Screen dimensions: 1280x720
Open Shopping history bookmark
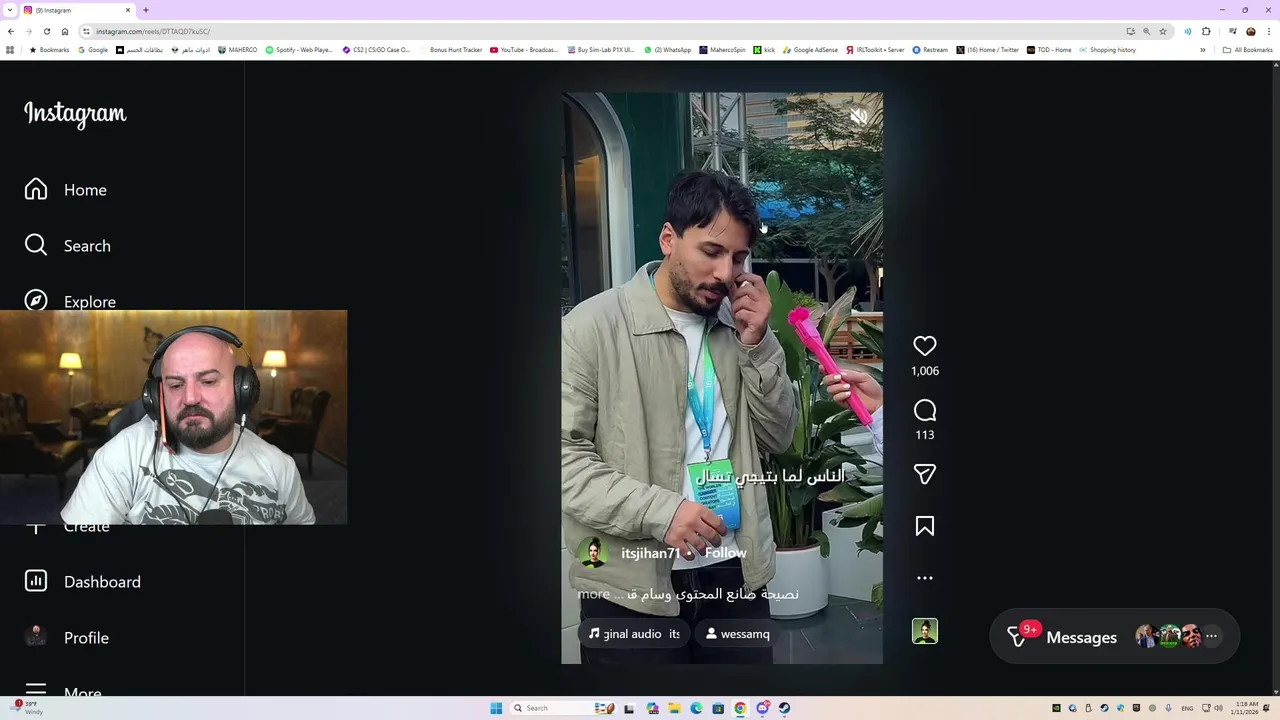[x=1107, y=50]
